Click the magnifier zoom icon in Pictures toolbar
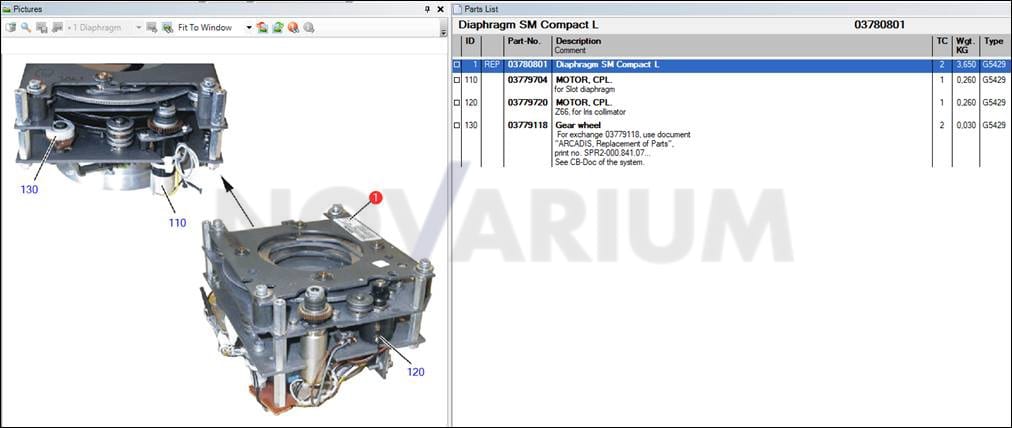This screenshot has height=428, width=1012. click(x=26, y=28)
